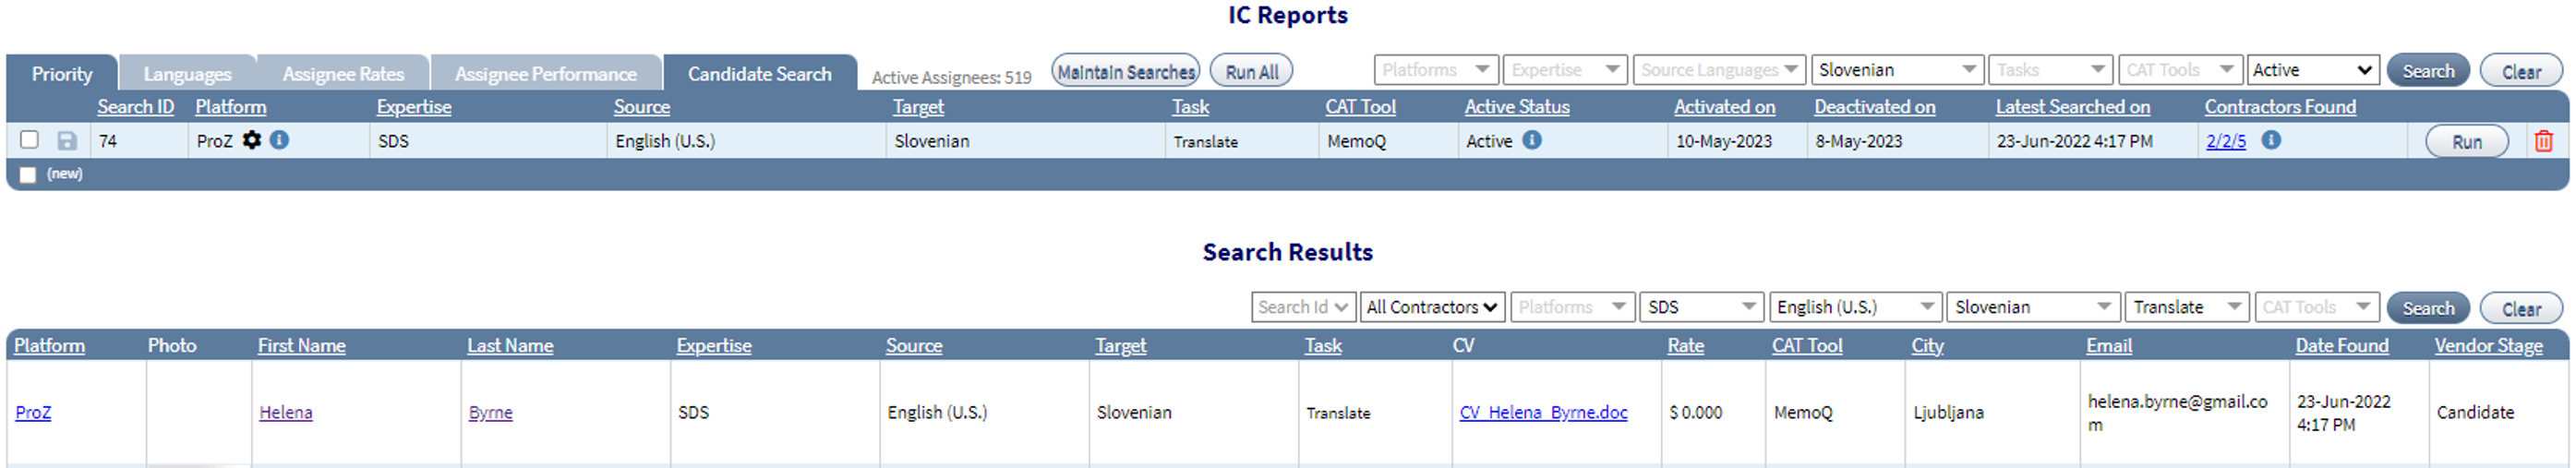Image resolution: width=2576 pixels, height=468 pixels.
Task: Click the Active status info icon
Action: [x=1532, y=140]
